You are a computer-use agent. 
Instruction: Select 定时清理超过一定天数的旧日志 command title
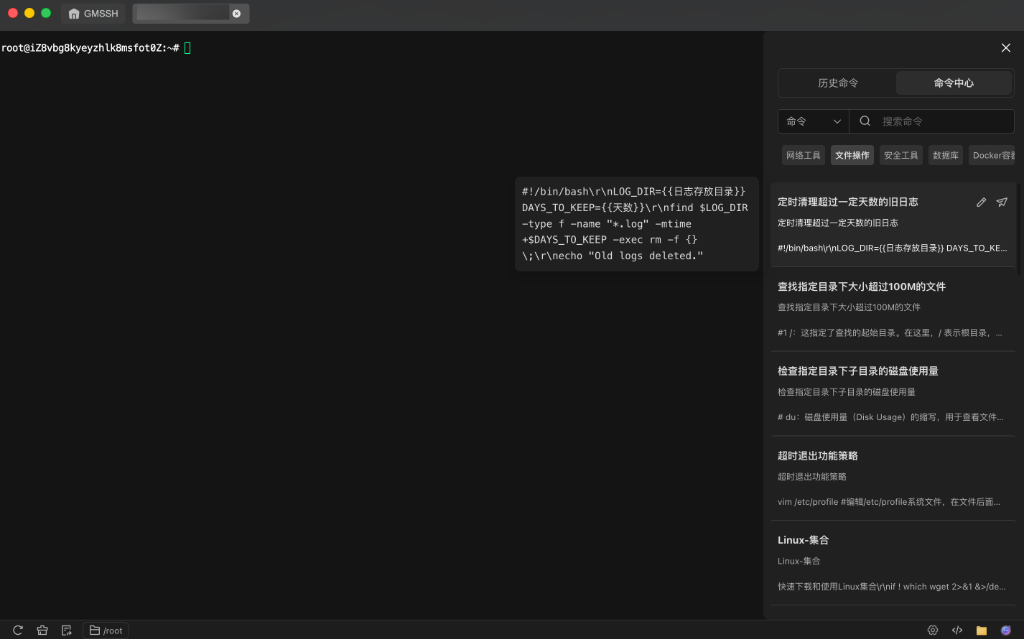pos(847,202)
